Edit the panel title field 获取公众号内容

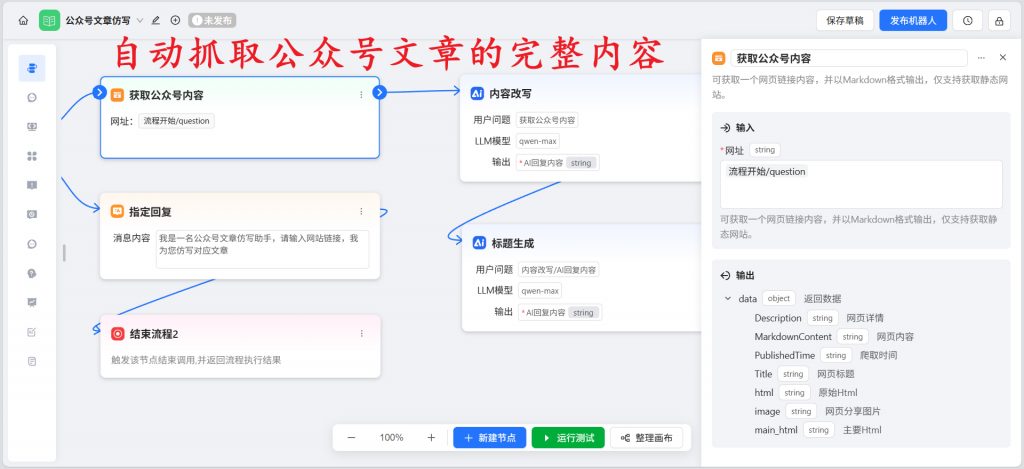[849, 58]
